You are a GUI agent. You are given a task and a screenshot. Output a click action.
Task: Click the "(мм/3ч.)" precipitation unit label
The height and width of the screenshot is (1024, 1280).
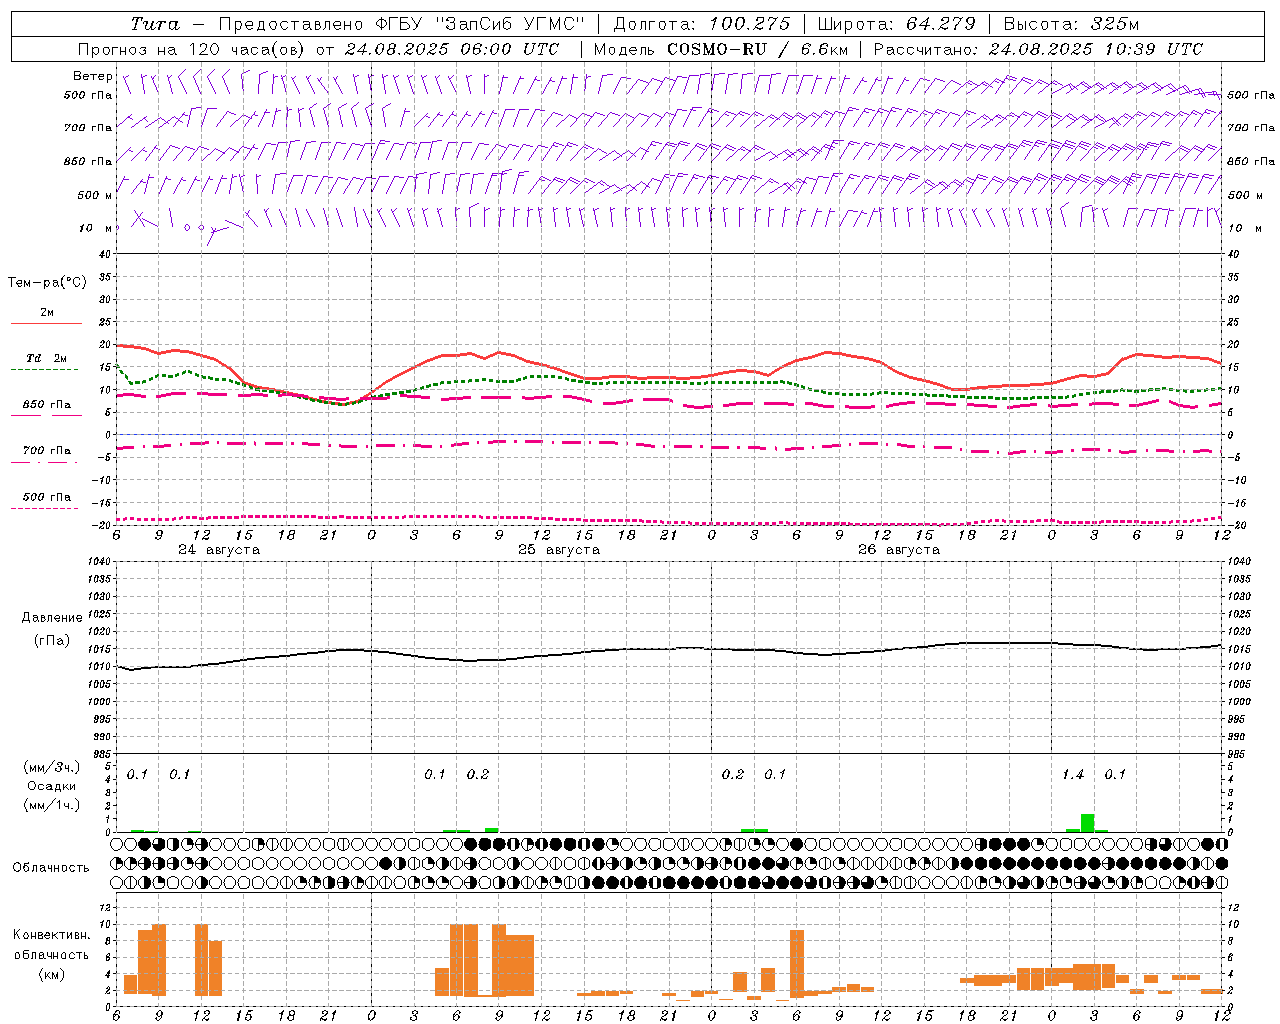click(x=52, y=767)
